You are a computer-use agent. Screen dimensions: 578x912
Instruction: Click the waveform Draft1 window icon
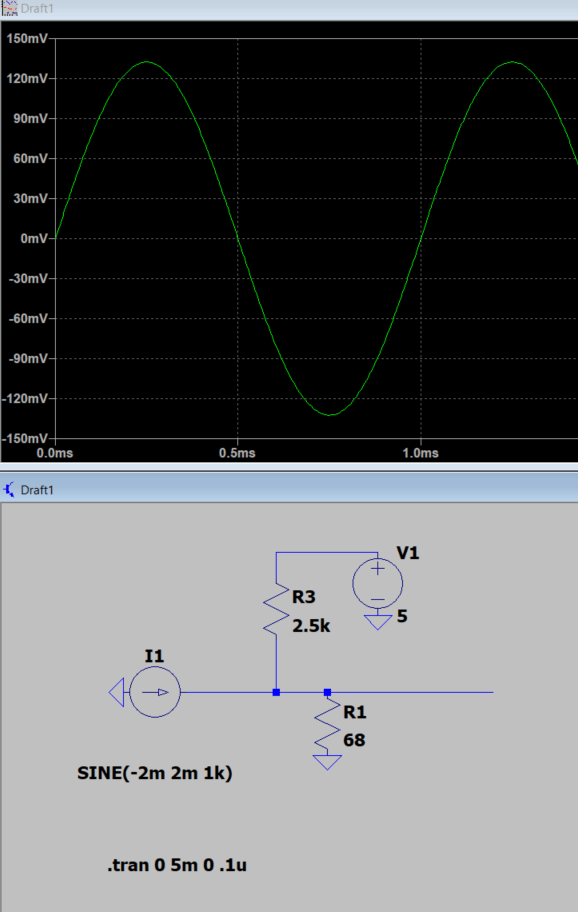pyautogui.click(x=9, y=8)
